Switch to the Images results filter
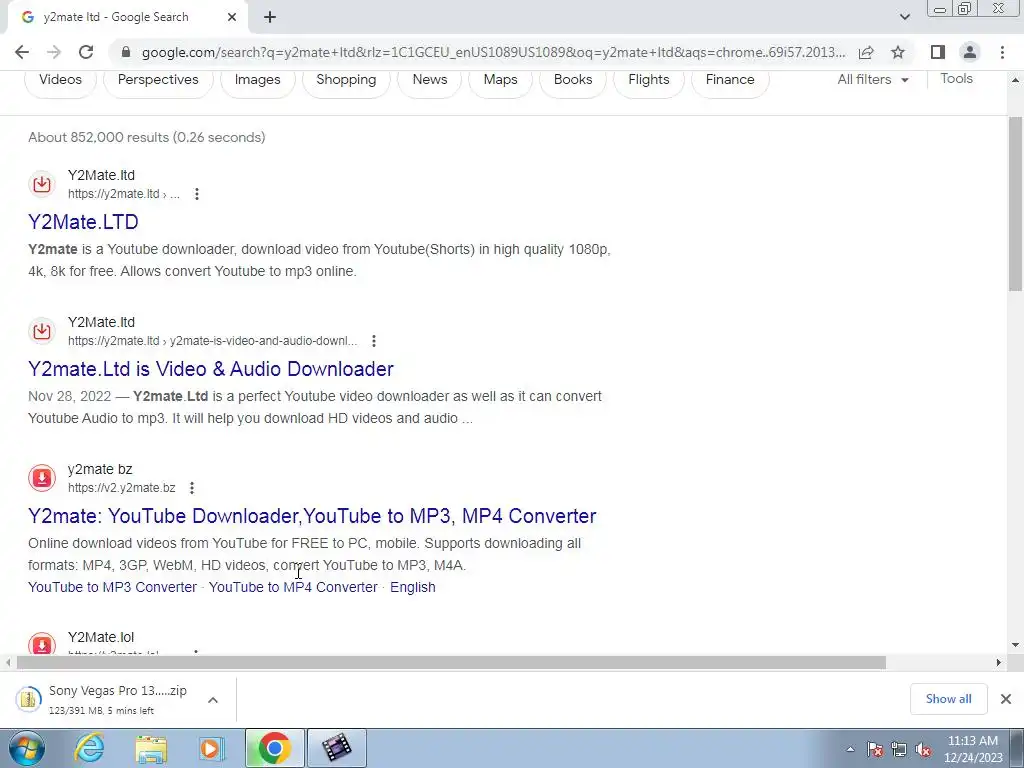The image size is (1024, 768). tap(257, 80)
